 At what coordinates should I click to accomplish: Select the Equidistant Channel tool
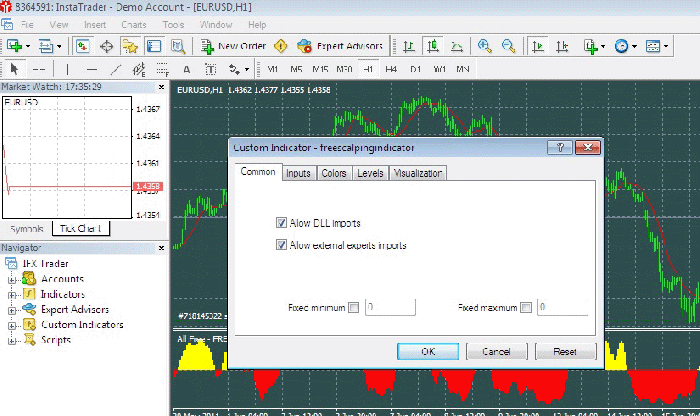[x=139, y=69]
